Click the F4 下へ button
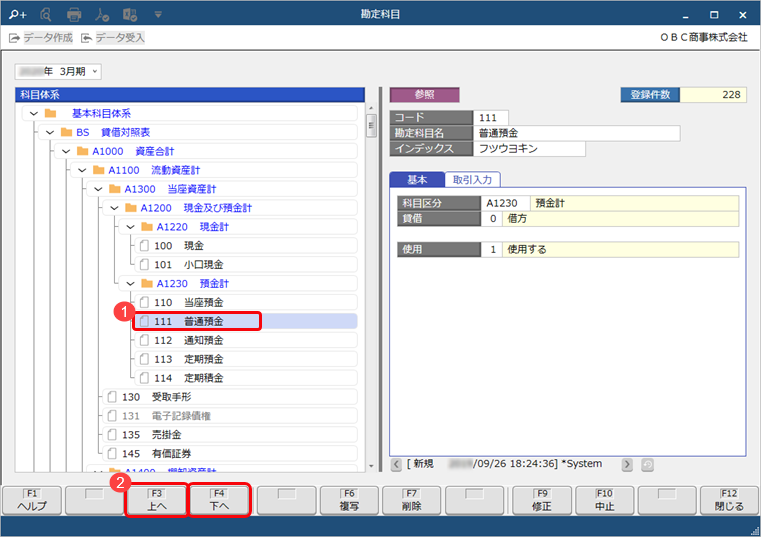This screenshot has height=537, width=761. pos(219,500)
